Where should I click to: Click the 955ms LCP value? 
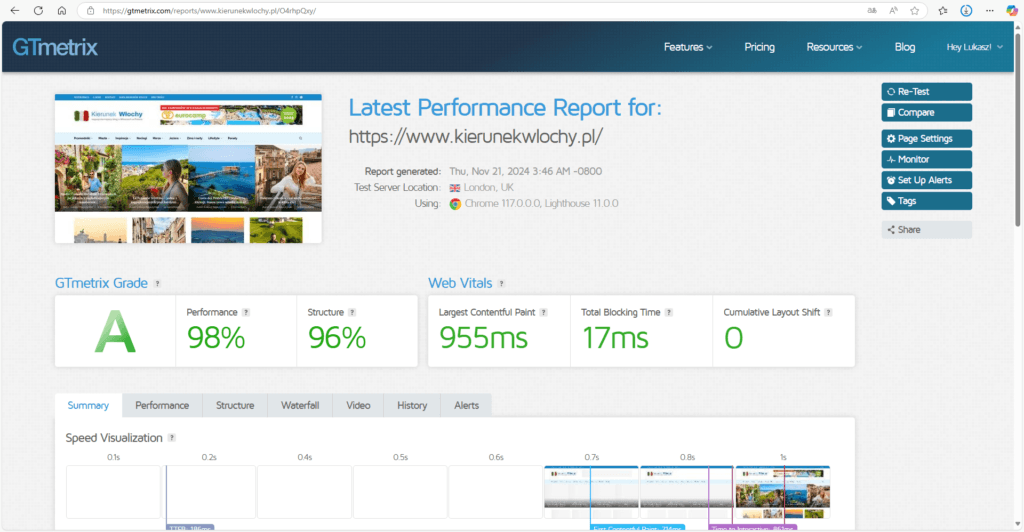point(483,338)
